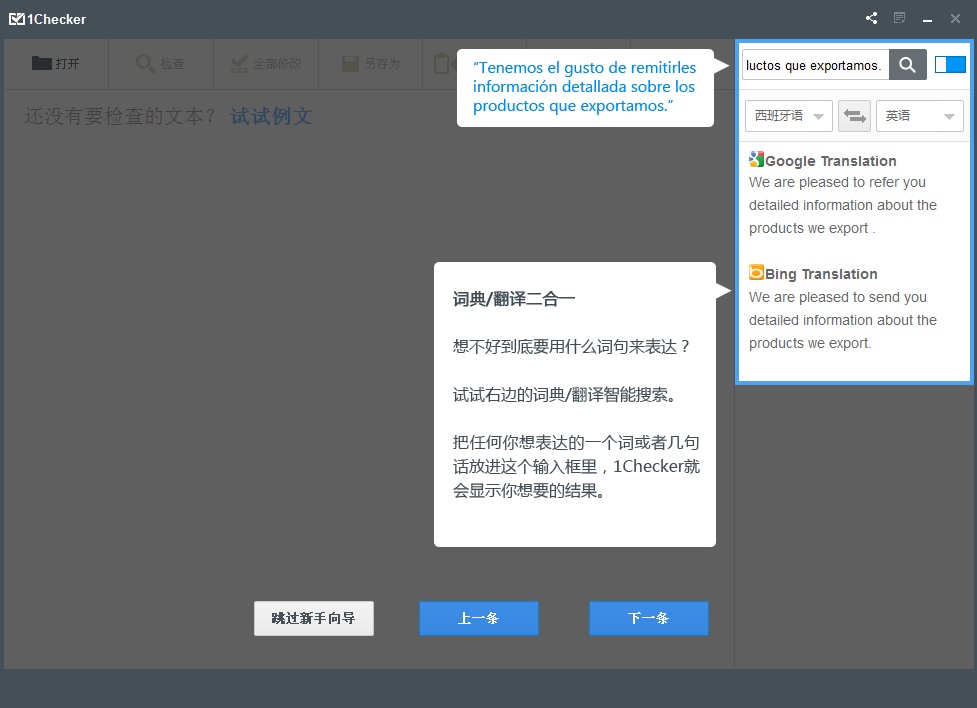
Task: Click the 全部修改 checkmark toolbar icon
Action: [240, 64]
